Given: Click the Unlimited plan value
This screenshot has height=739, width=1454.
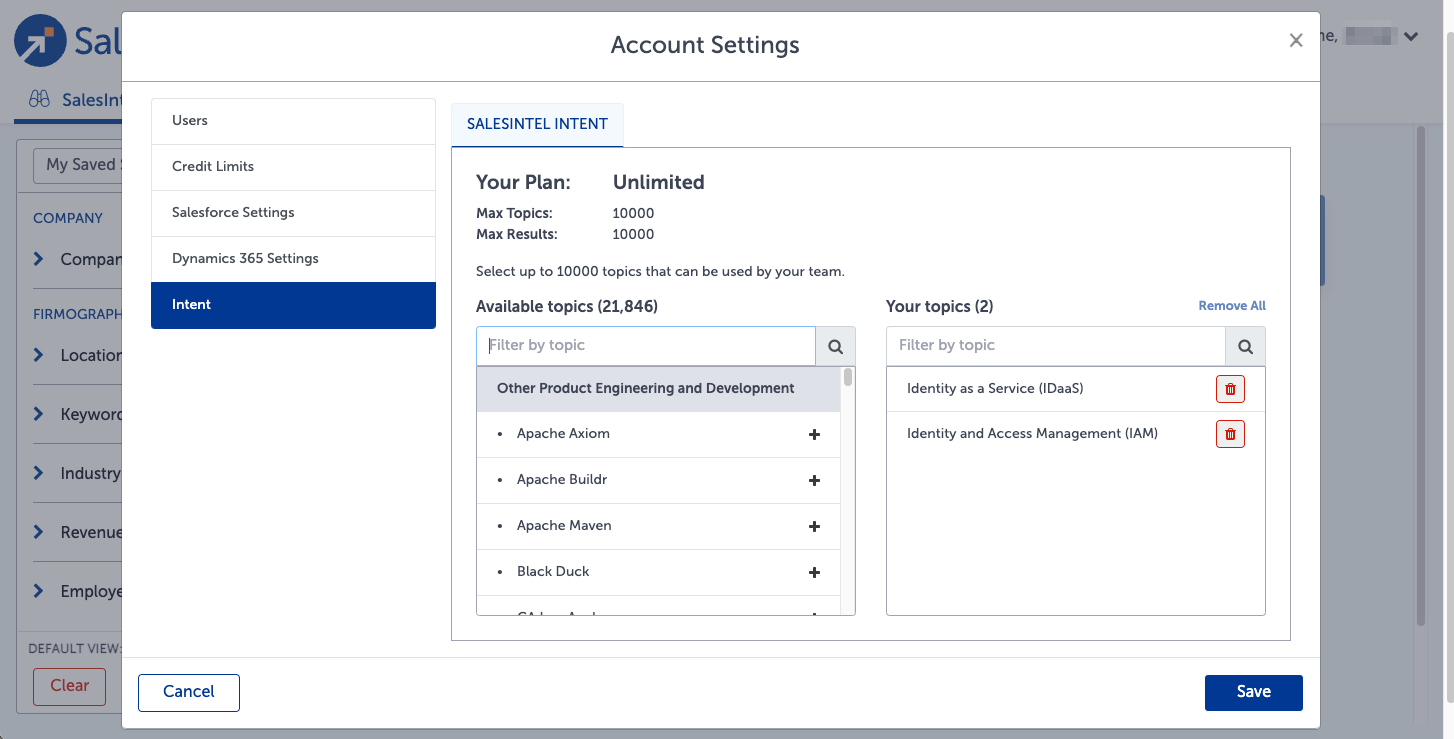Looking at the screenshot, I should pos(658,182).
